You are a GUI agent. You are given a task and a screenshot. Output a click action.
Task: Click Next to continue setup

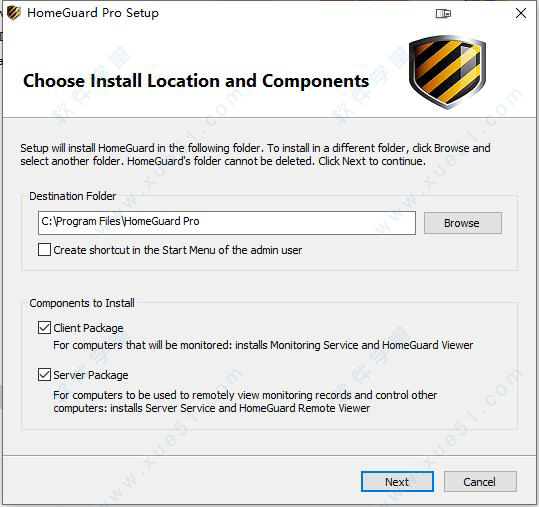tap(397, 482)
